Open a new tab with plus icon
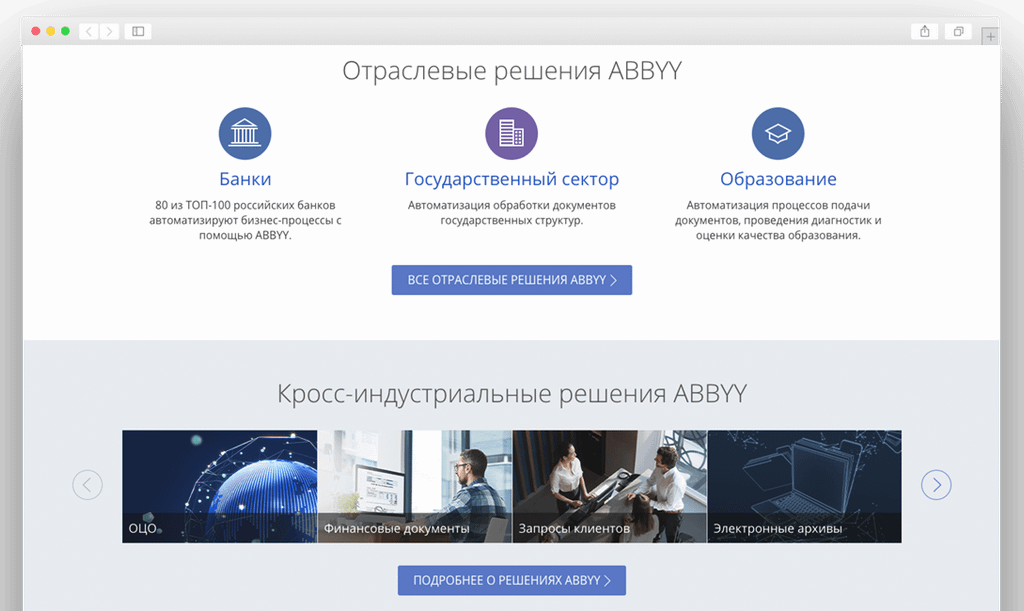Screen dimensions: 1024x611 [x=991, y=37]
